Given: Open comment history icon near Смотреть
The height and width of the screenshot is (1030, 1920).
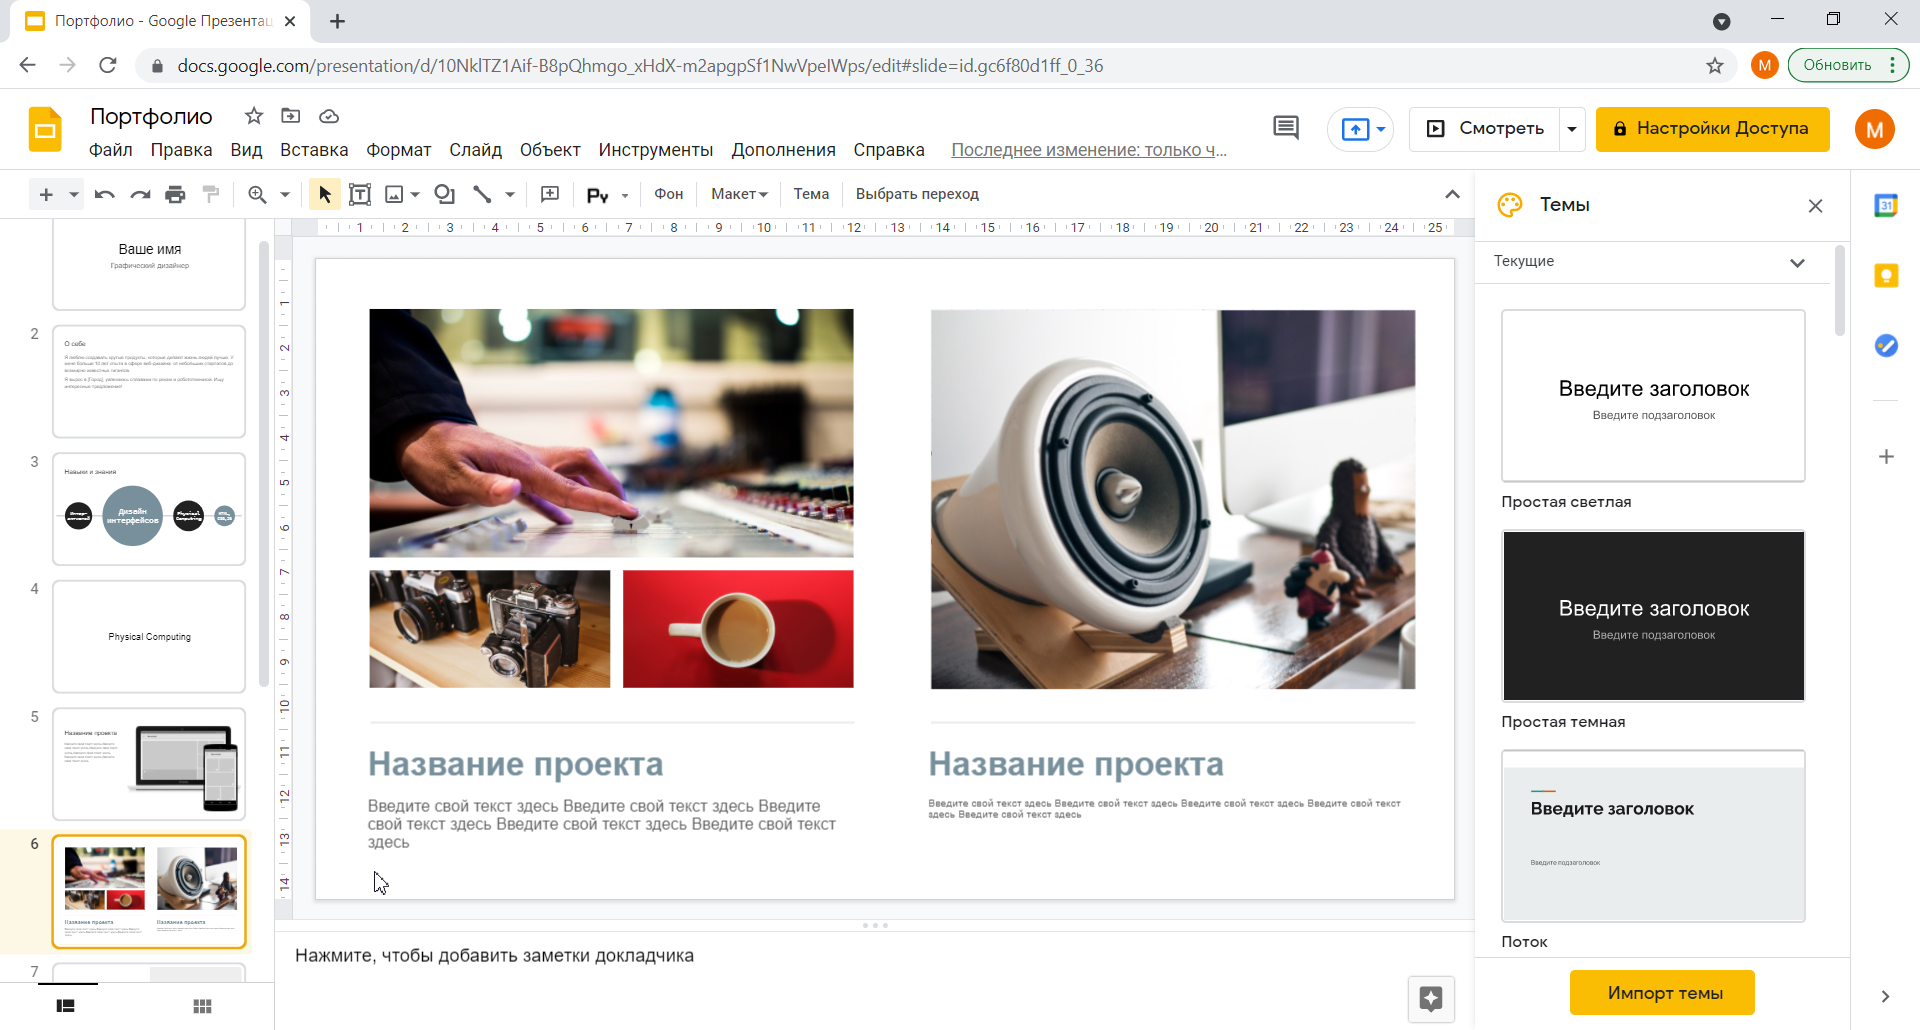Looking at the screenshot, I should point(1286,128).
